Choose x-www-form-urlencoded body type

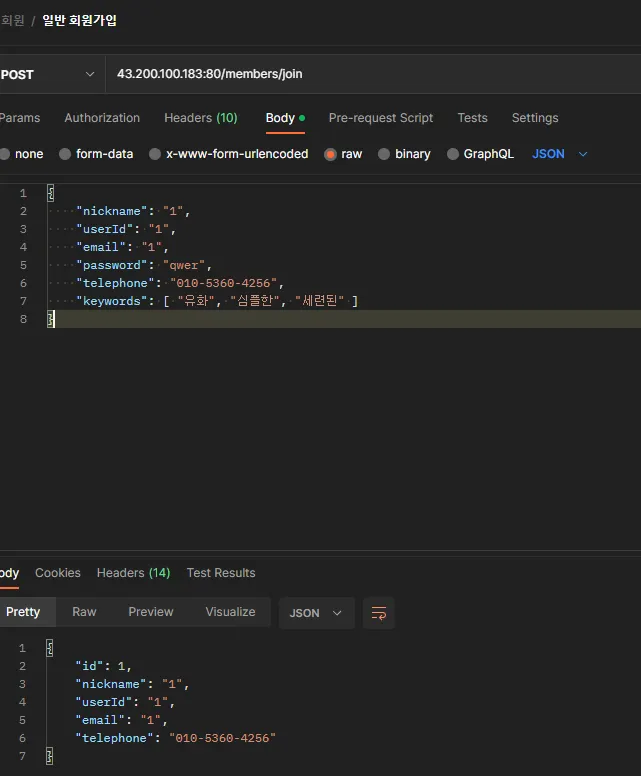155,154
